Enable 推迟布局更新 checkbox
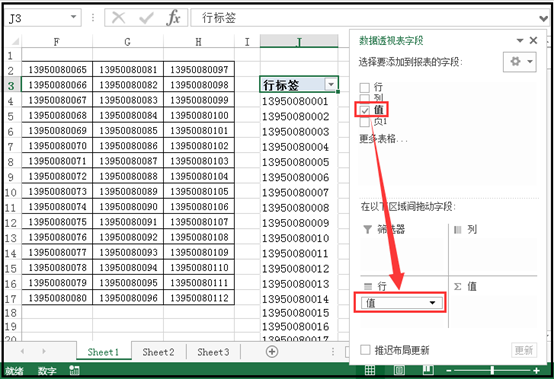Viewport: 554px width, 379px height. tap(365, 350)
